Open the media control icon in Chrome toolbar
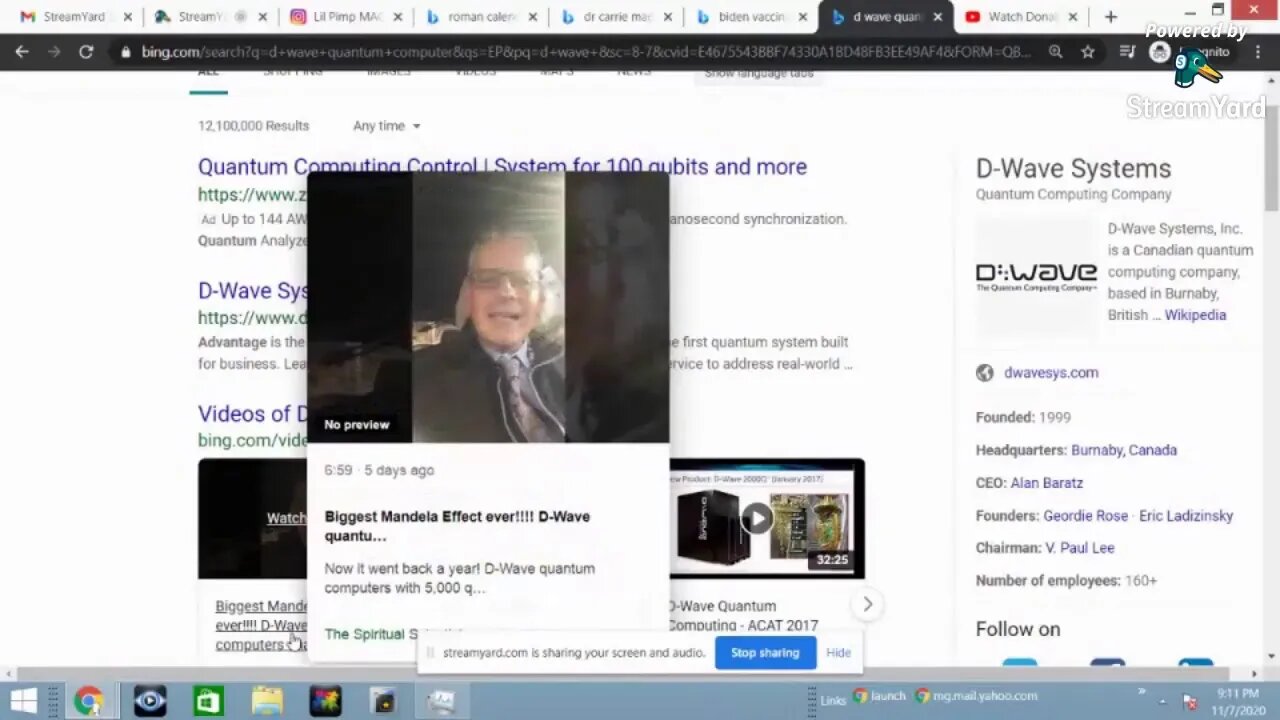Screen dimensions: 1280x720 [x=1127, y=52]
